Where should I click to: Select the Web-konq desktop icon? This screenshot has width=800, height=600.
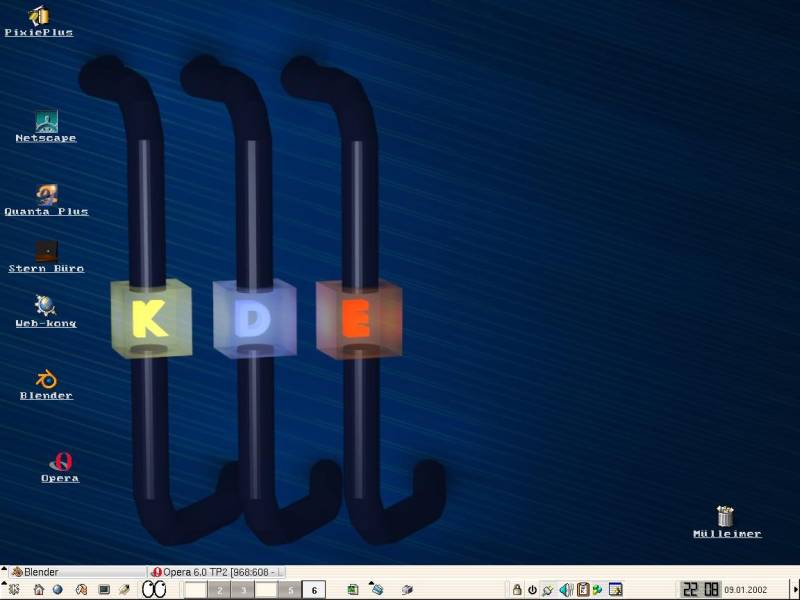point(46,311)
